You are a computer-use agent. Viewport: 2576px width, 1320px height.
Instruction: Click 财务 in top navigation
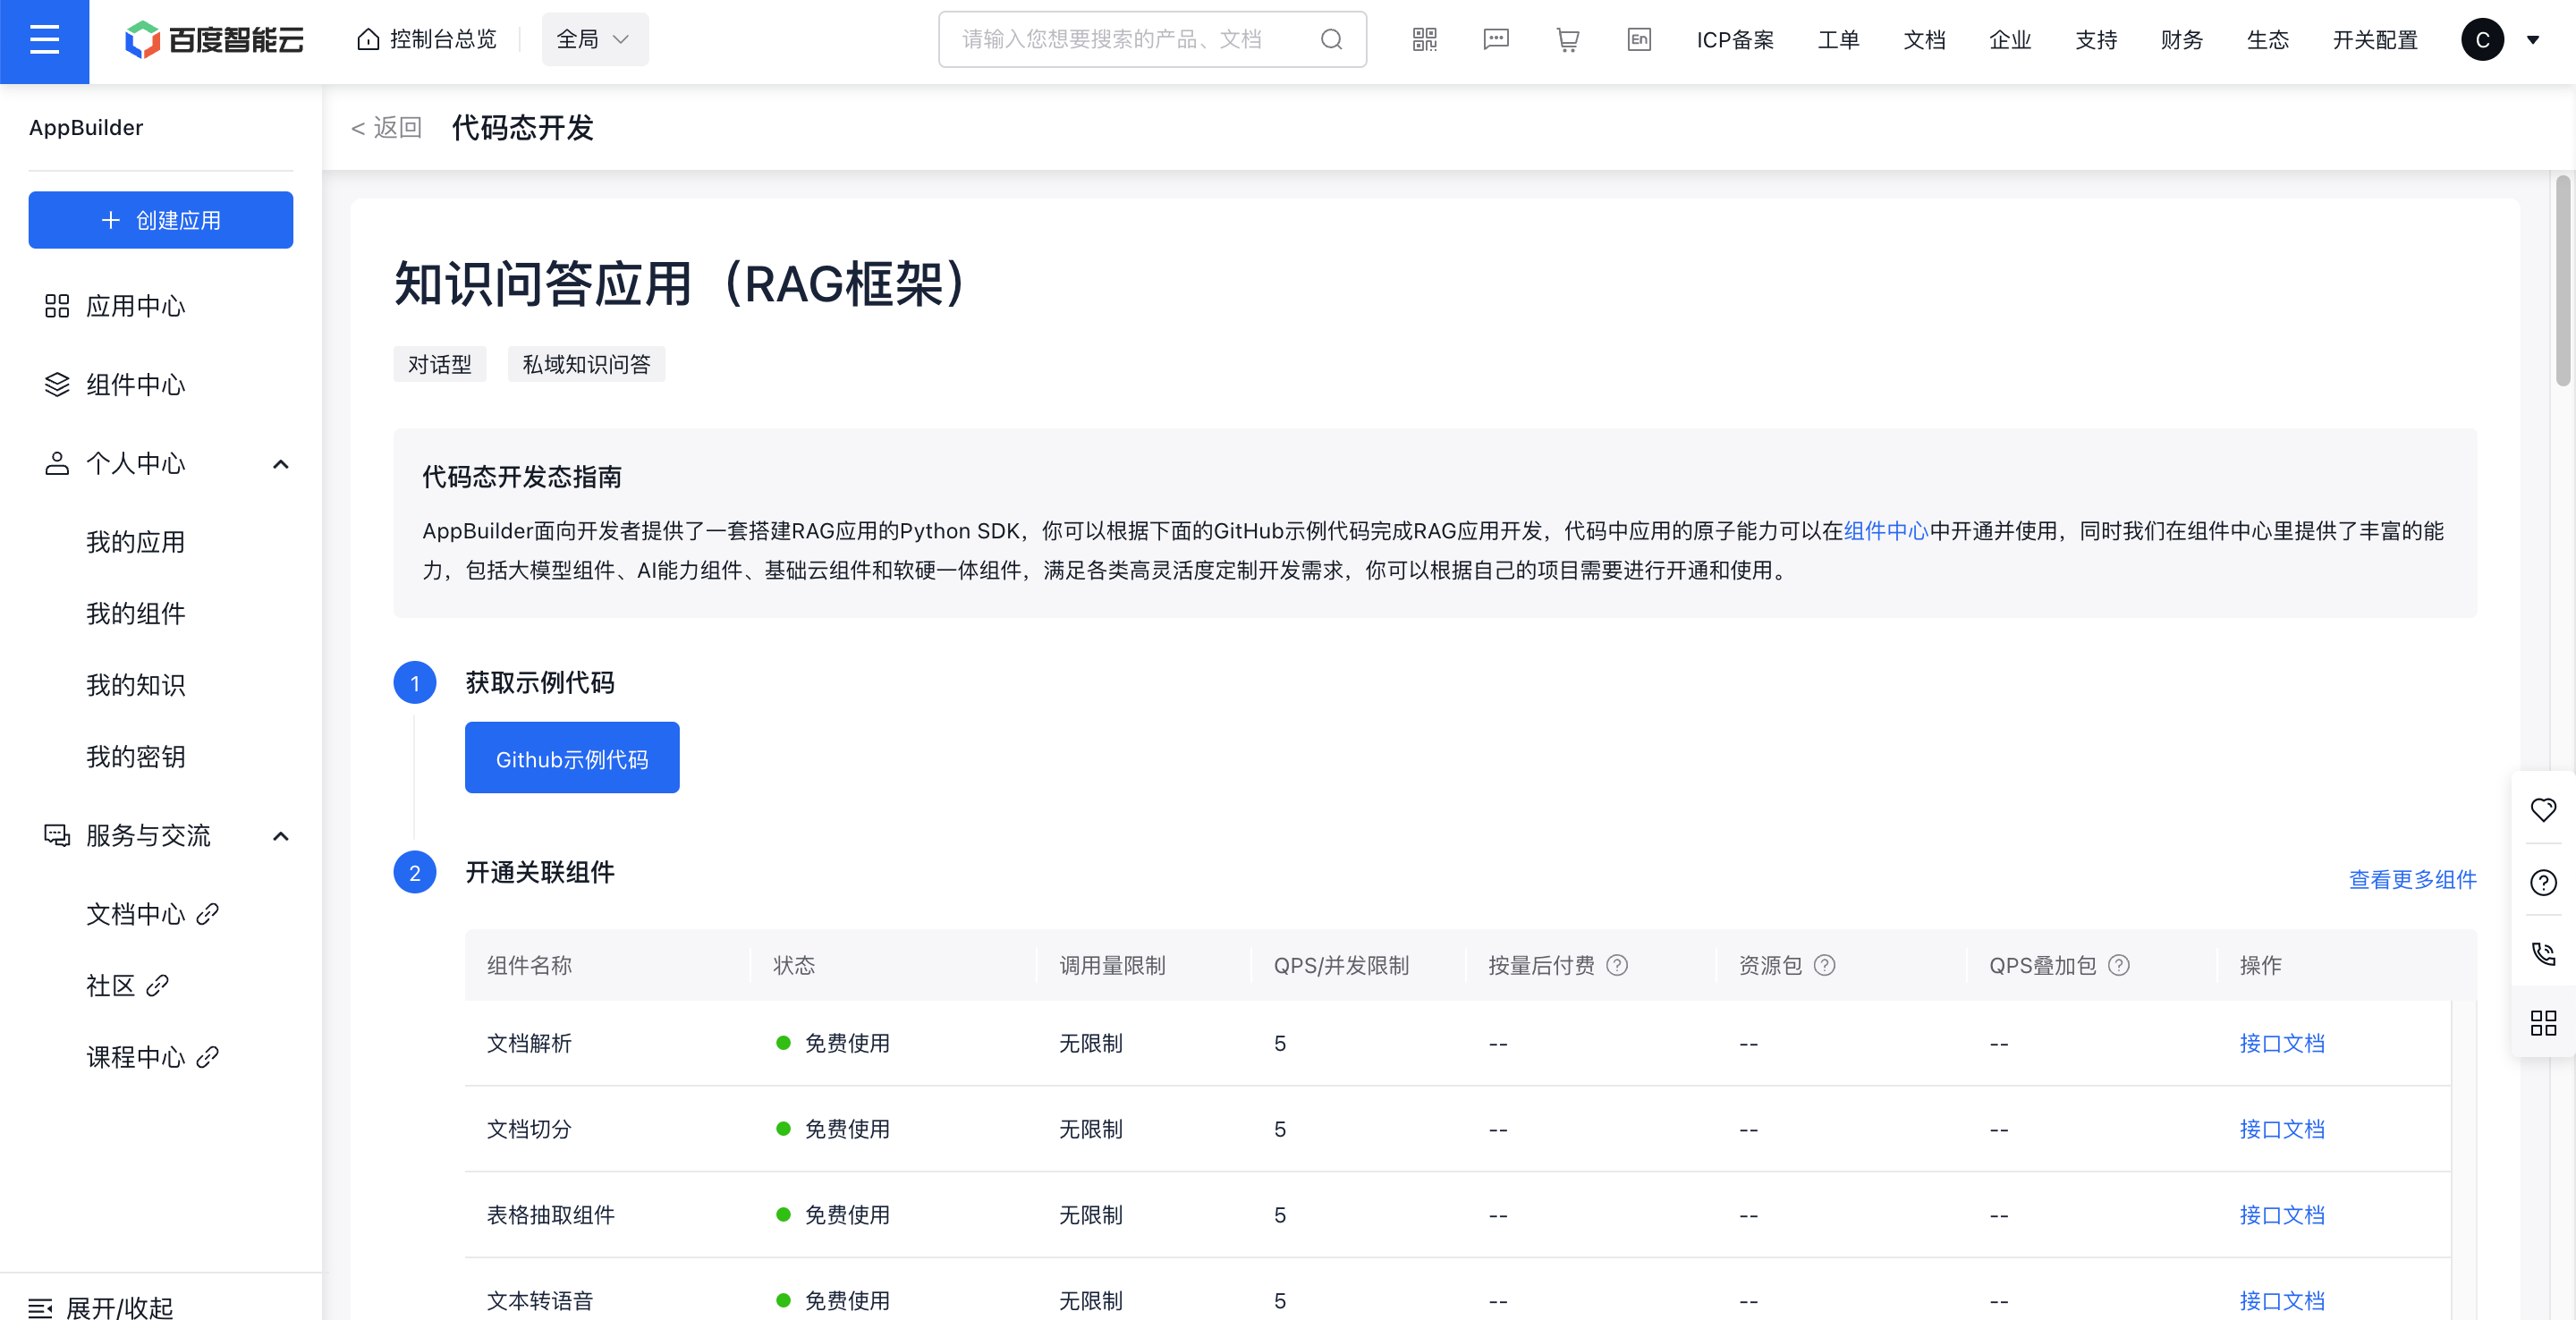click(2182, 40)
